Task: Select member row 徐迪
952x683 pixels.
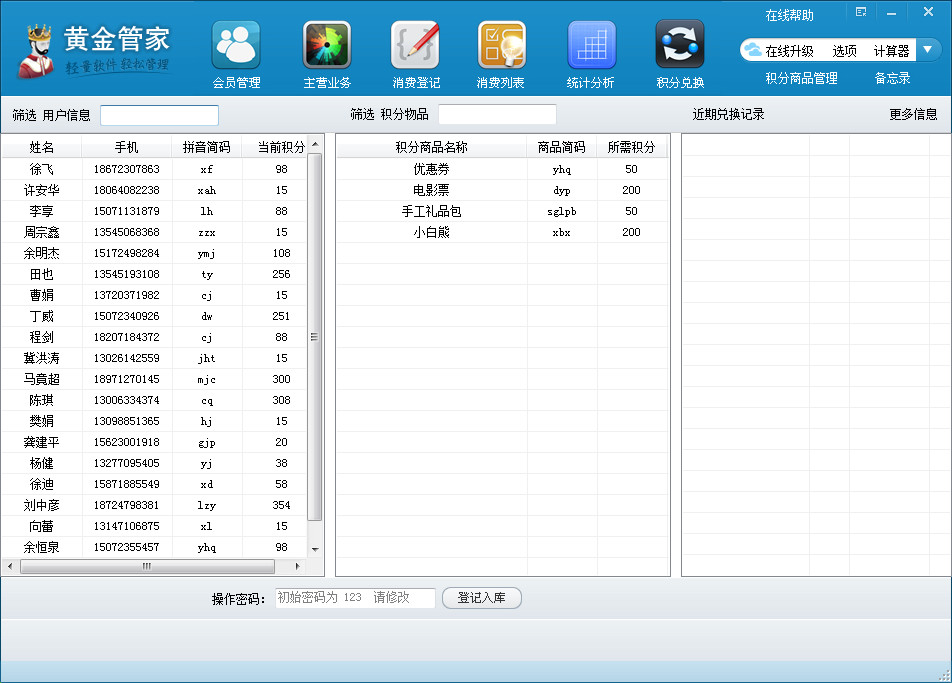Action: point(154,484)
